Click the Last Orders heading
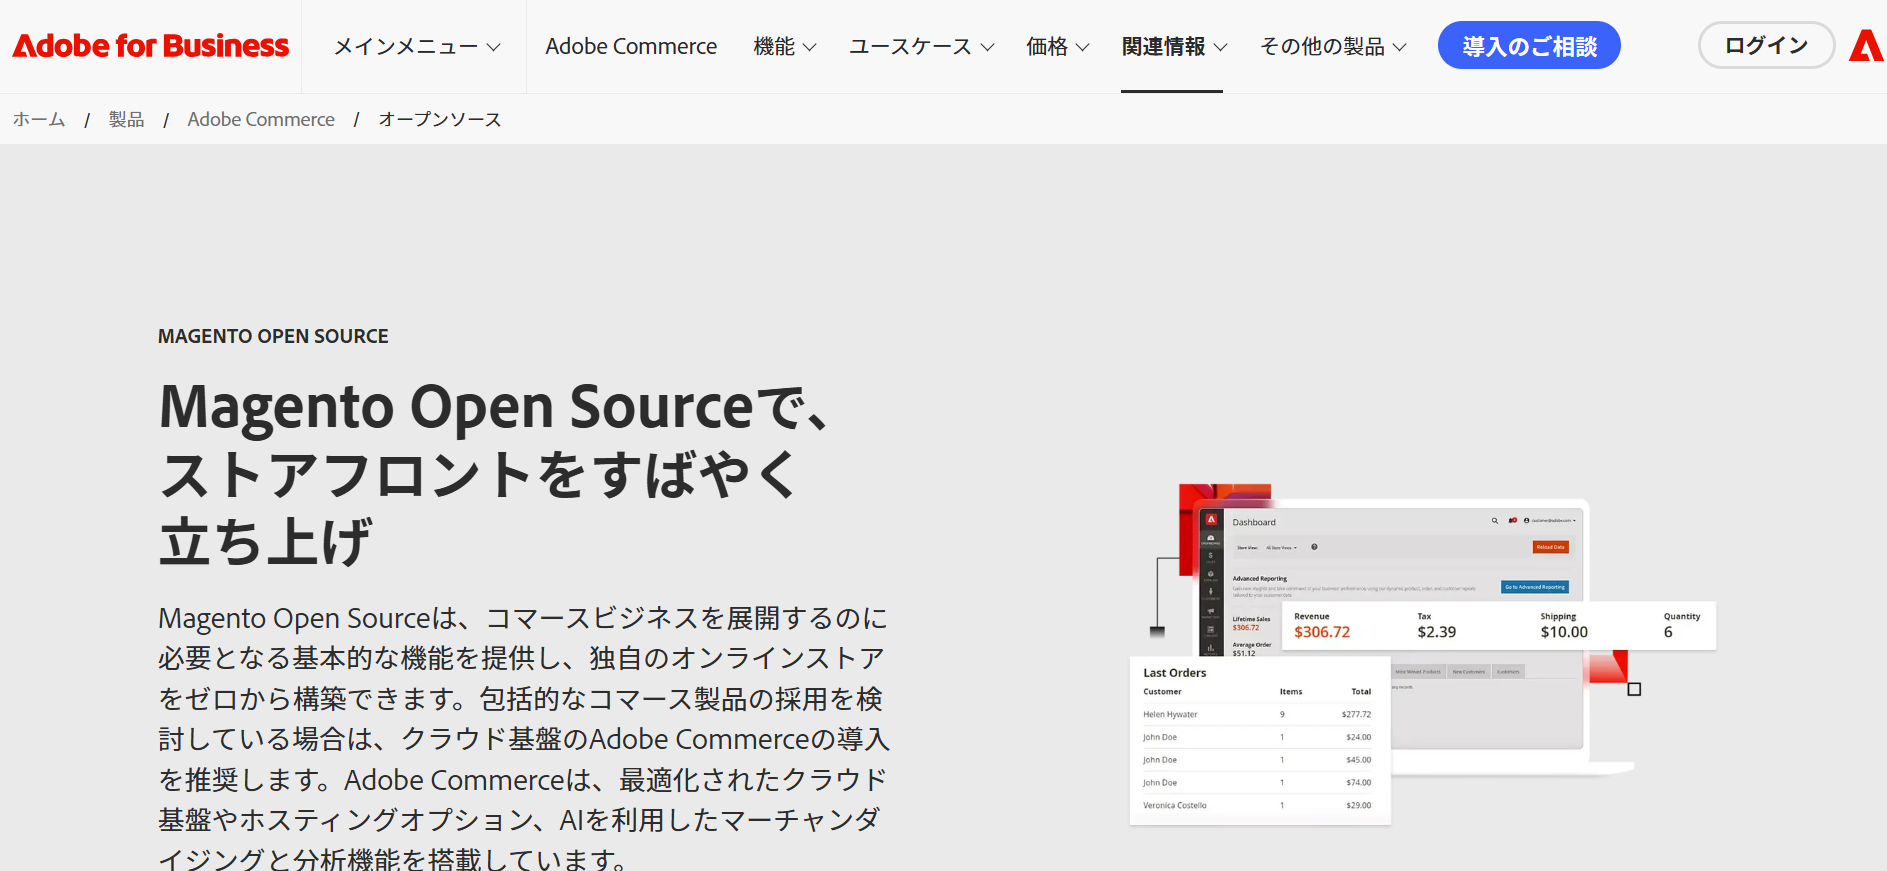 (x=1175, y=673)
